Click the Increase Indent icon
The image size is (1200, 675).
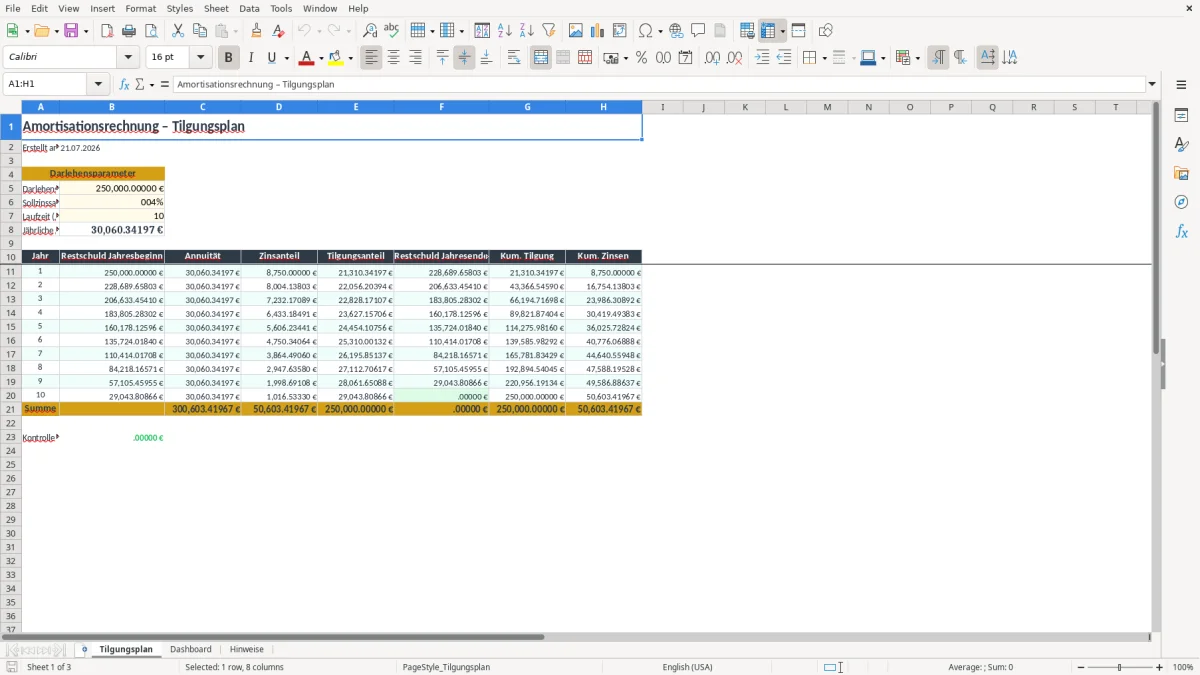coord(762,58)
